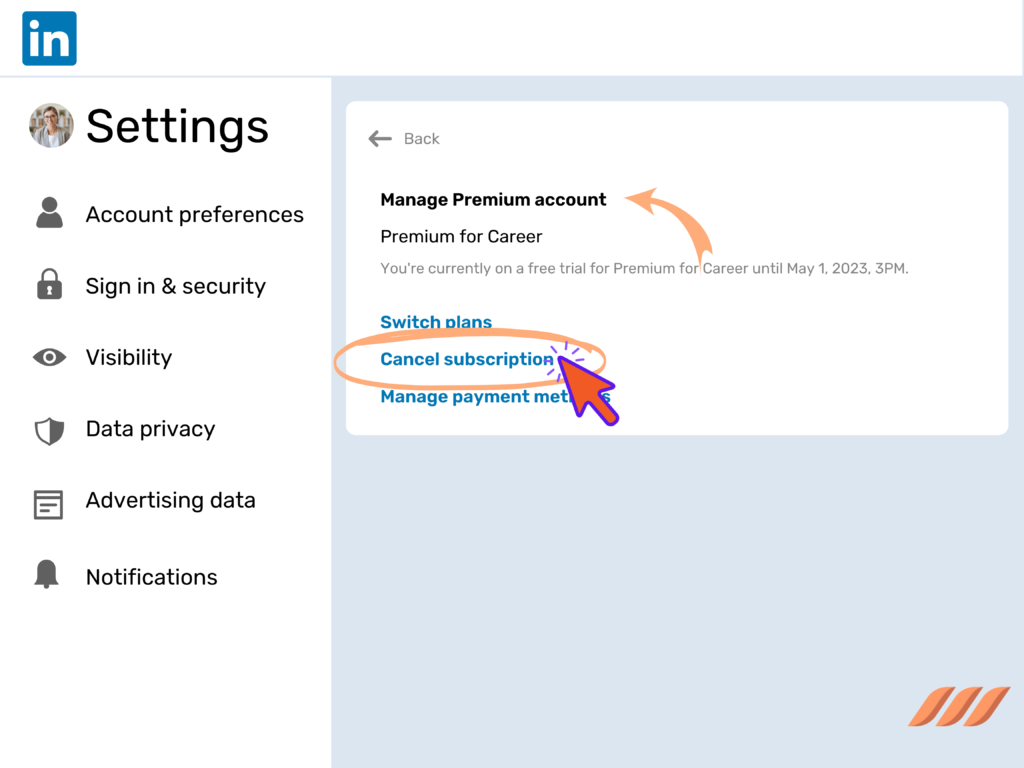Click the LinkedIn logo
Image resolution: width=1024 pixels, height=768 pixels.
[49, 38]
